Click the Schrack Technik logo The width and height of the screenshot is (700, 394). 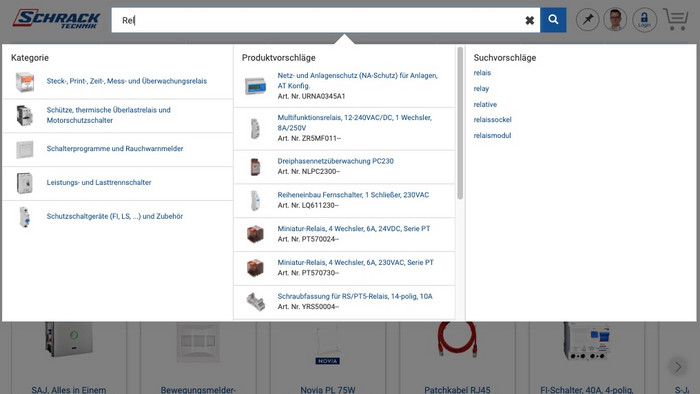(56, 19)
